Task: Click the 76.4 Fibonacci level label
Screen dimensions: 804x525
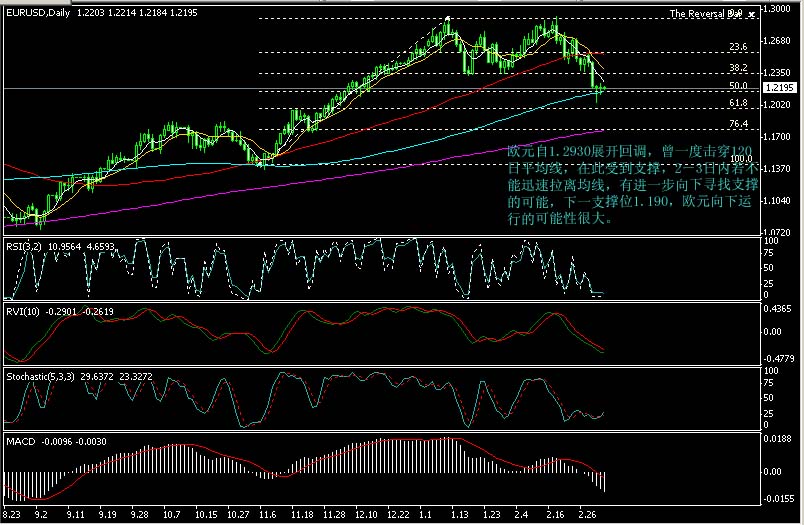Action: click(x=738, y=124)
